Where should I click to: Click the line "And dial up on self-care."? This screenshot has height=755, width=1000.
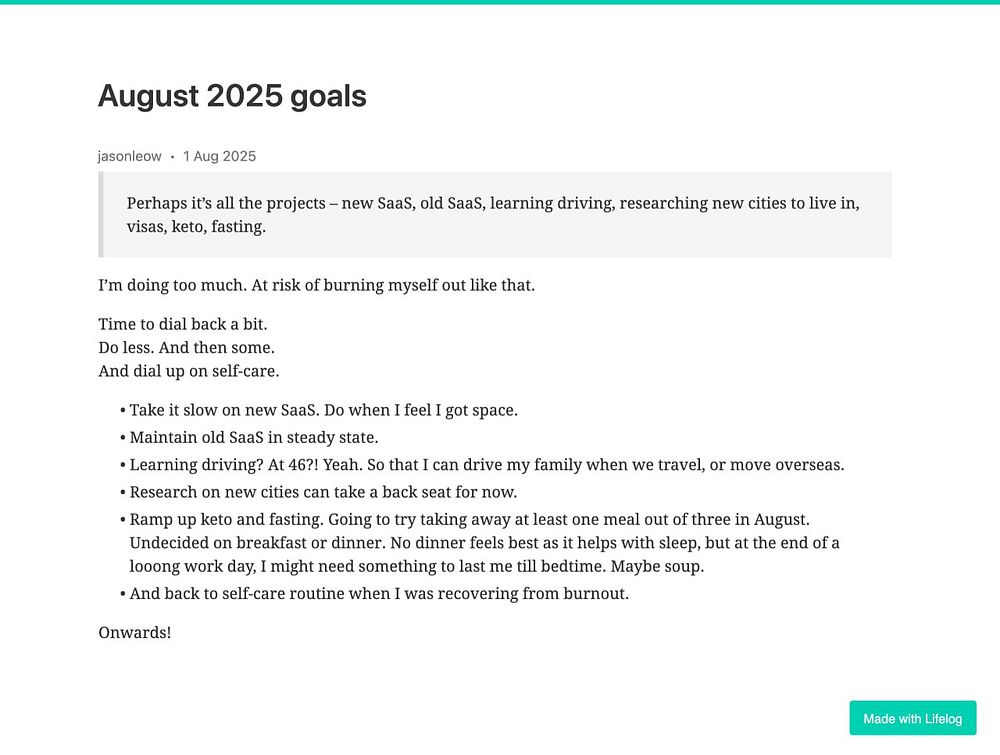point(189,371)
